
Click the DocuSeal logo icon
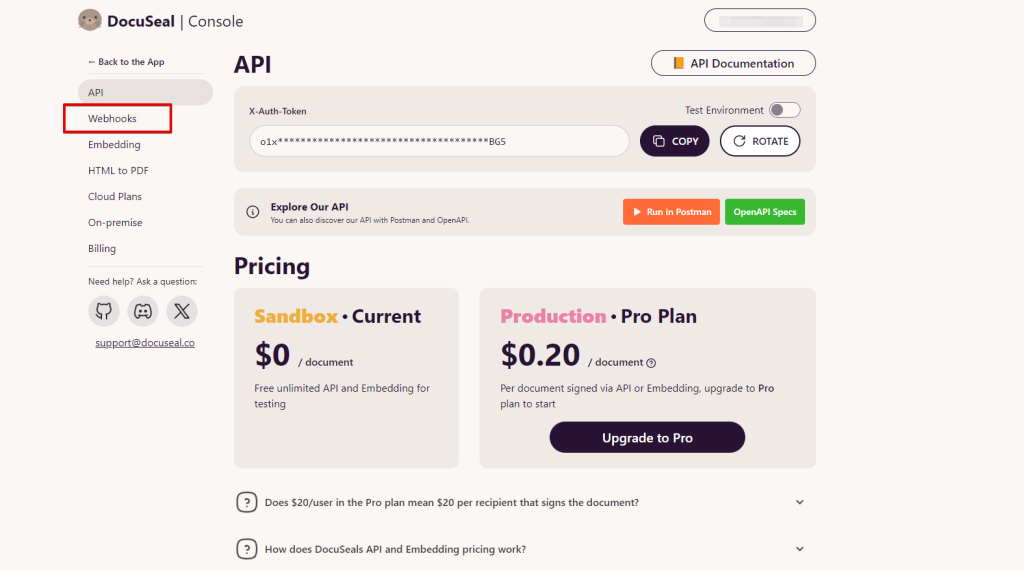pyautogui.click(x=90, y=21)
